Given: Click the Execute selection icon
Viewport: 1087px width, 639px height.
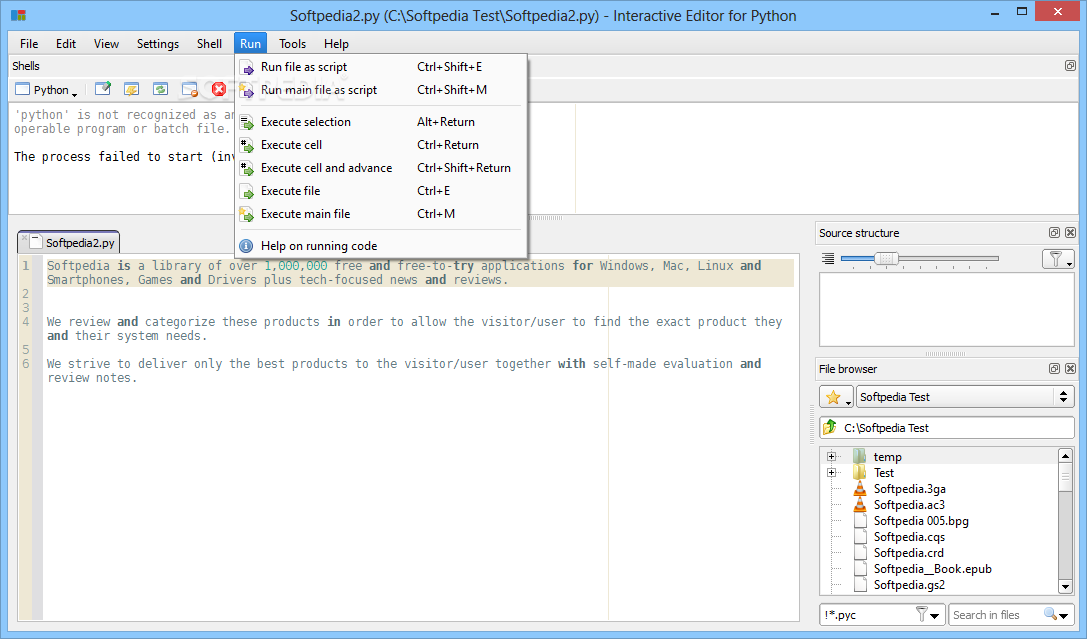Looking at the screenshot, I should (x=247, y=123).
